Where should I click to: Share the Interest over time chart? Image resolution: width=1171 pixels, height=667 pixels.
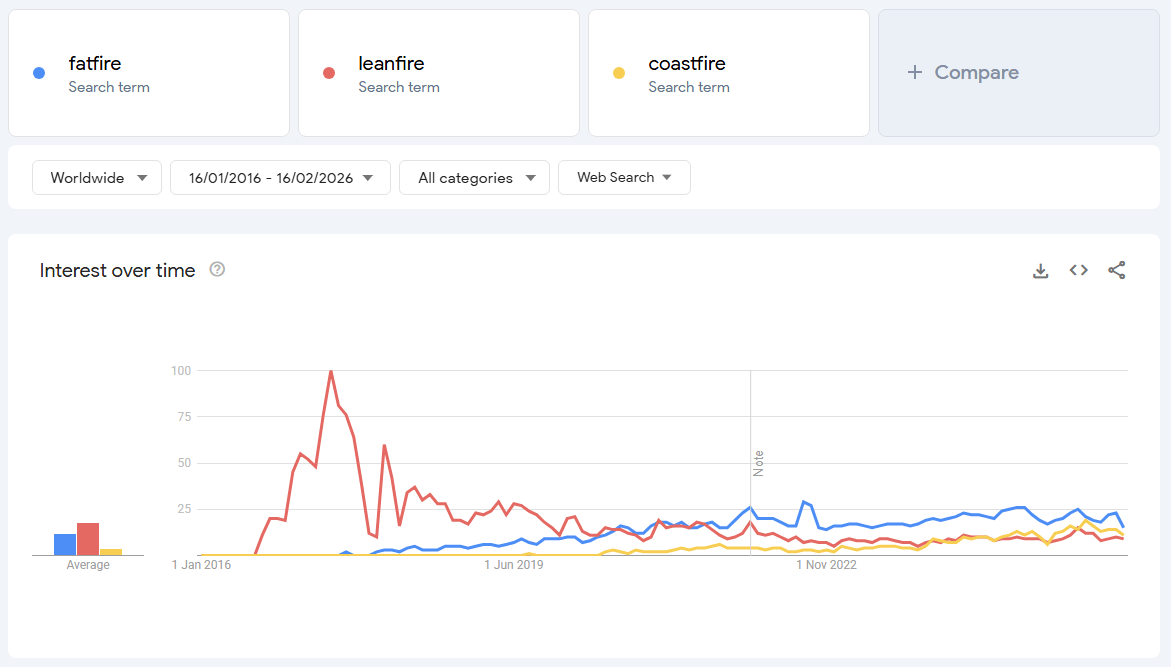[1117, 270]
